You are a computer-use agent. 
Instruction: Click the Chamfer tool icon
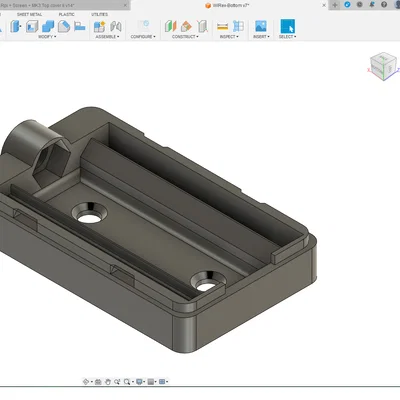pyautogui.click(x=64, y=26)
